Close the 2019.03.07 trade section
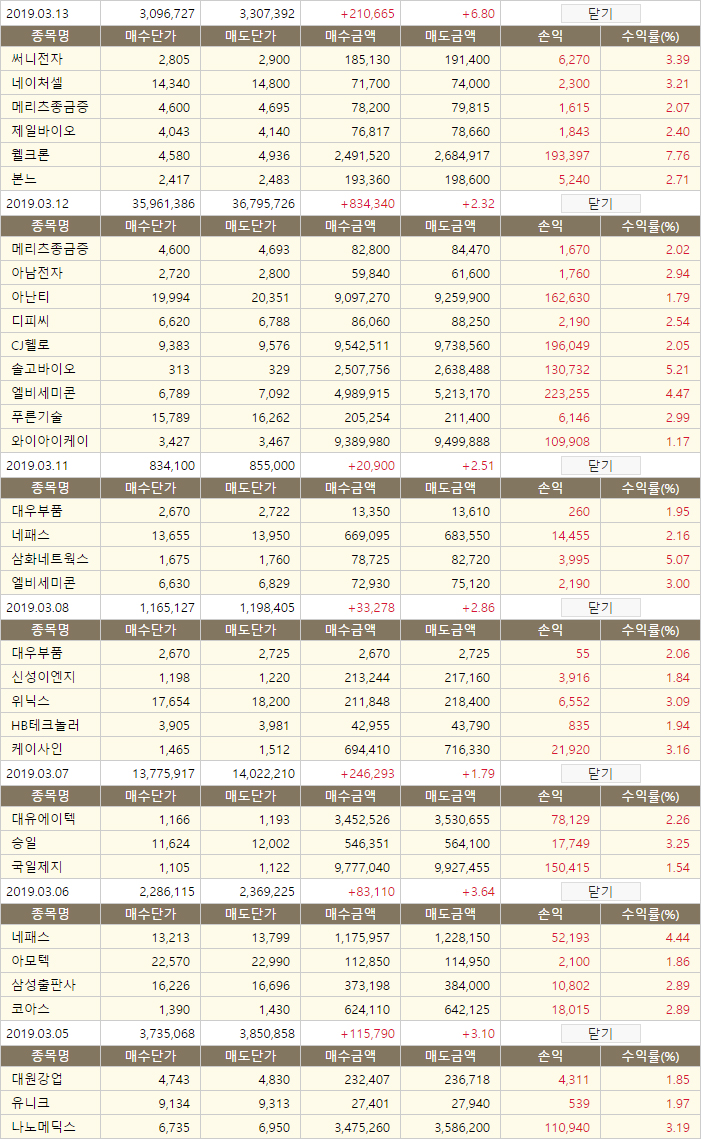 click(600, 774)
